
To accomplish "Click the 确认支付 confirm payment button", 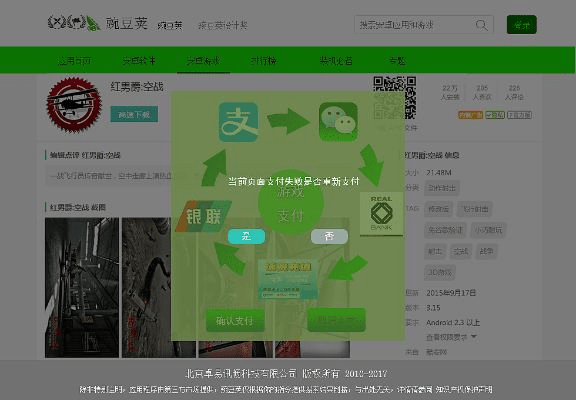I will (235, 321).
